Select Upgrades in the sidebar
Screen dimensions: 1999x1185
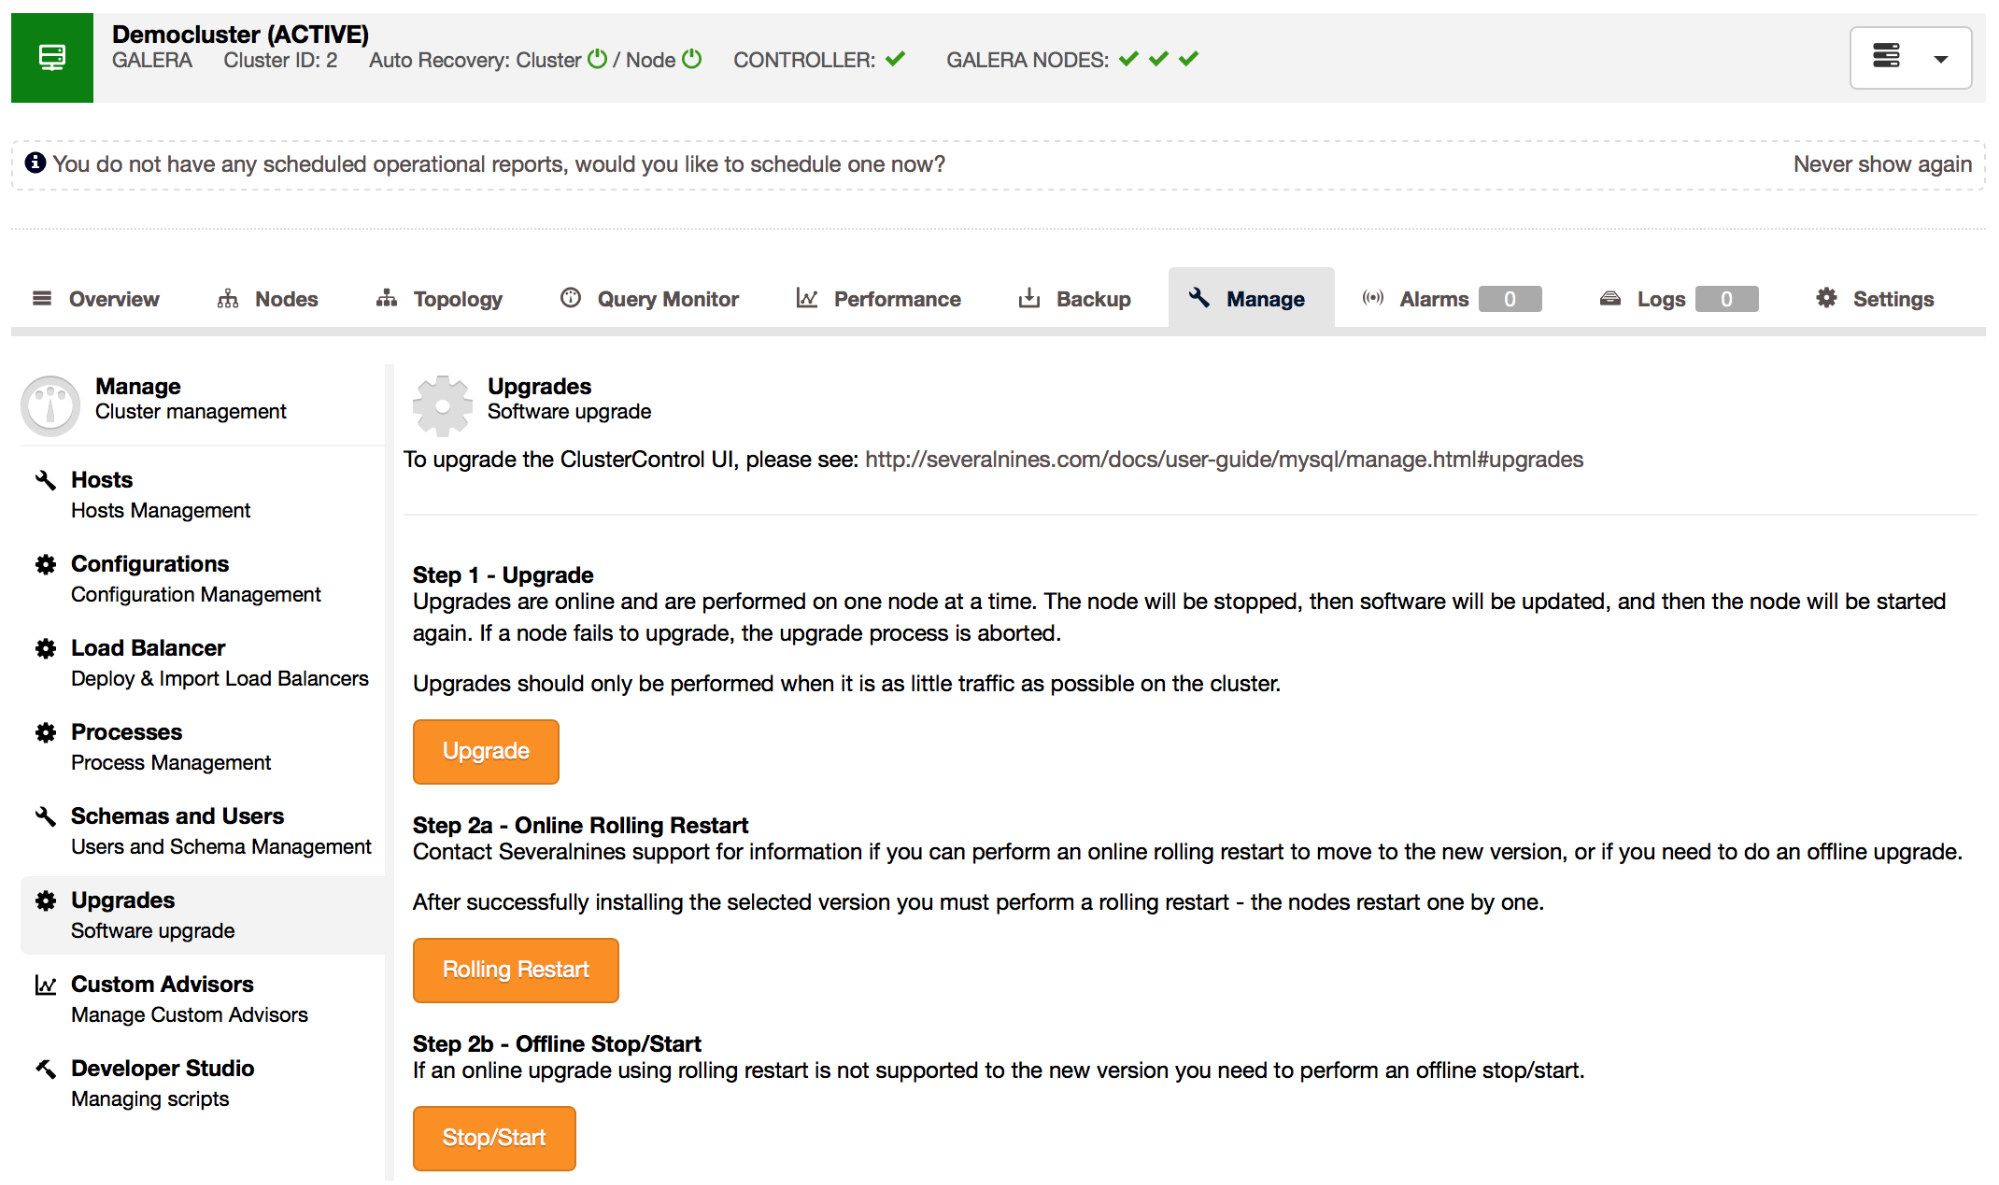[x=202, y=915]
